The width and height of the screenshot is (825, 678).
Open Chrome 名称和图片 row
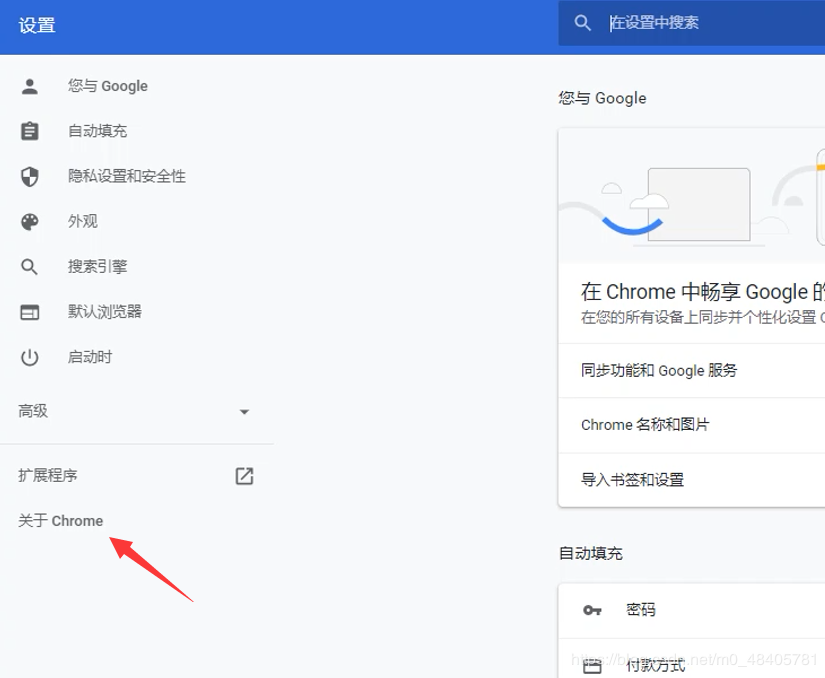click(691, 425)
